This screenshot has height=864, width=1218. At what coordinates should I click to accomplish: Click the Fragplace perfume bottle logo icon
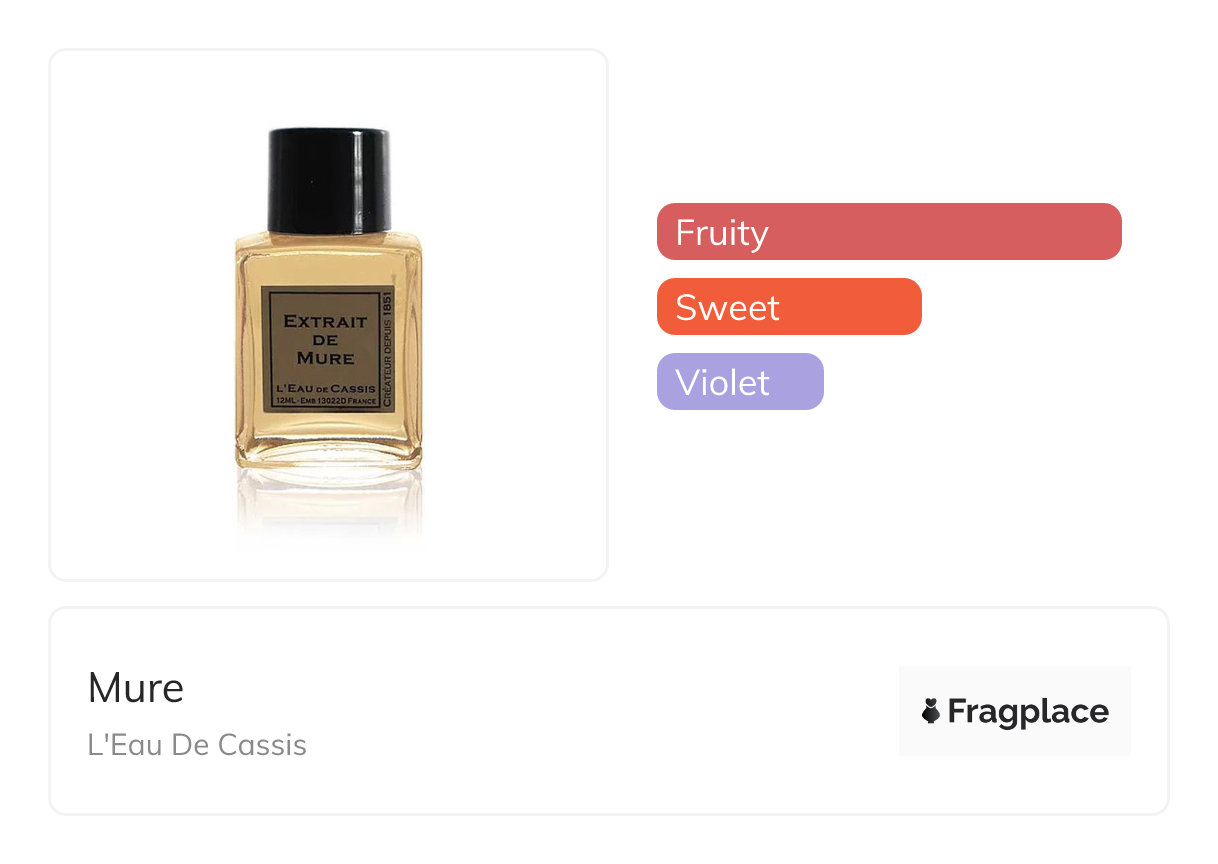(x=931, y=711)
